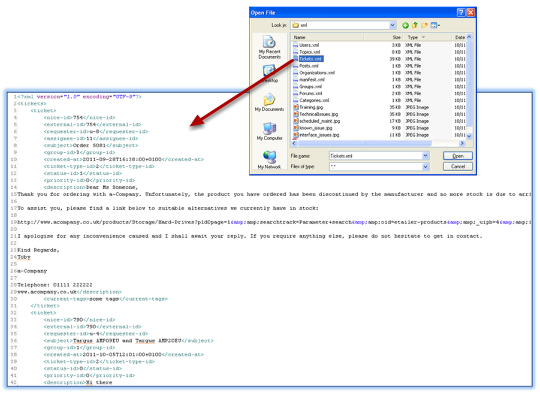This screenshot has width=540, height=399.
Task: Open My Network place shortcut
Action: (x=269, y=160)
